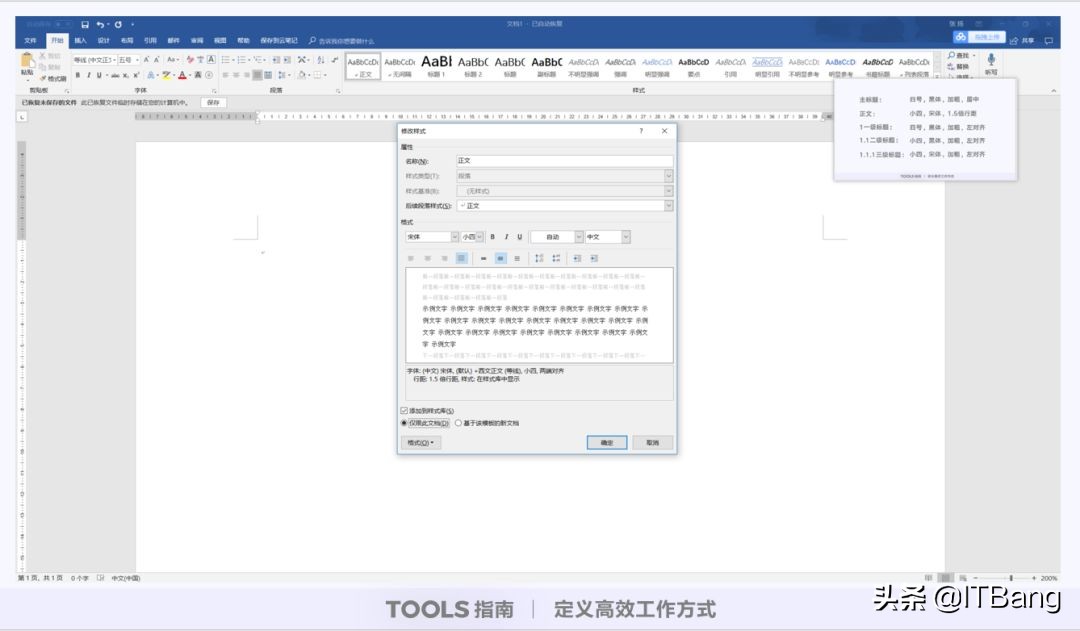Image resolution: width=1080 pixels, height=631 pixels.
Task: Click the 保存 button in the recovery bar
Action: point(213,102)
